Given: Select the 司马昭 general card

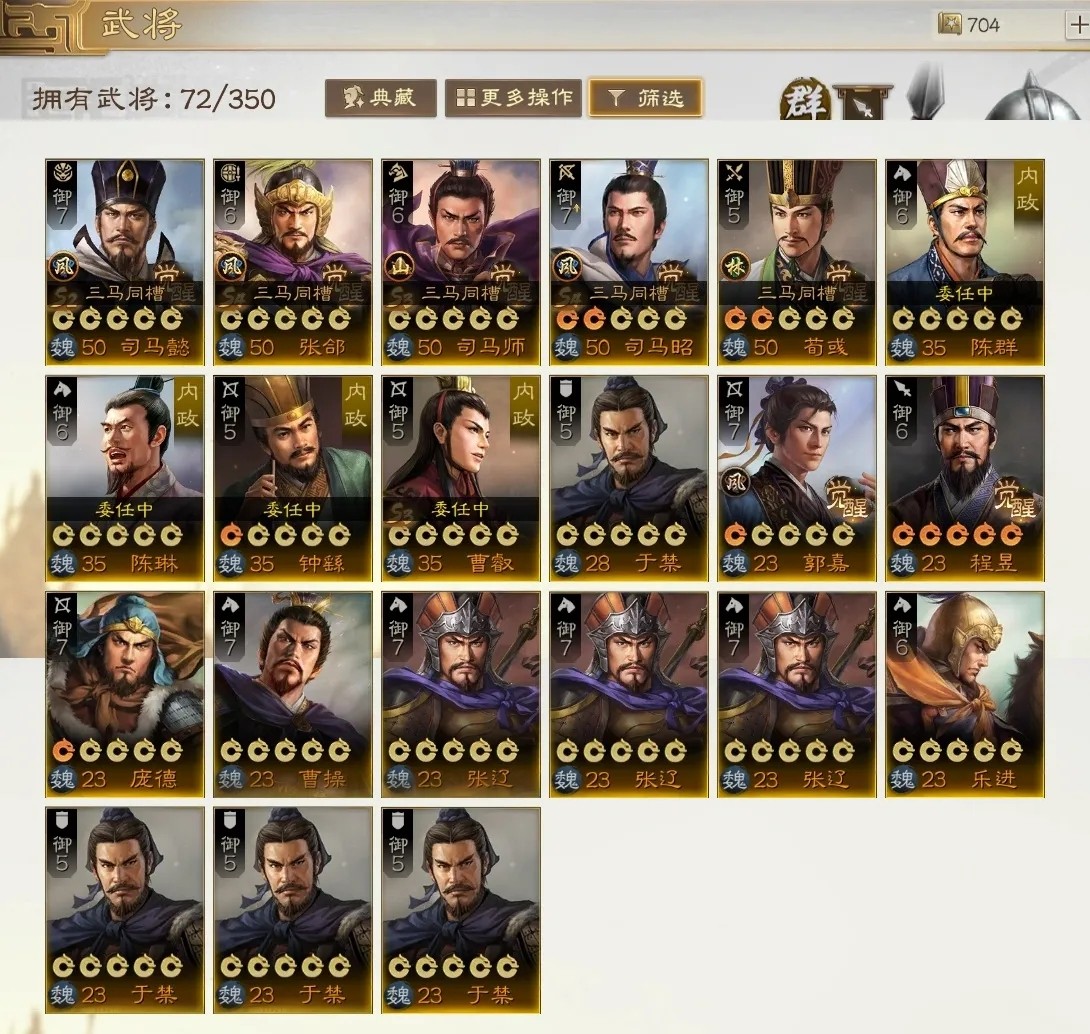Looking at the screenshot, I should 628,262.
